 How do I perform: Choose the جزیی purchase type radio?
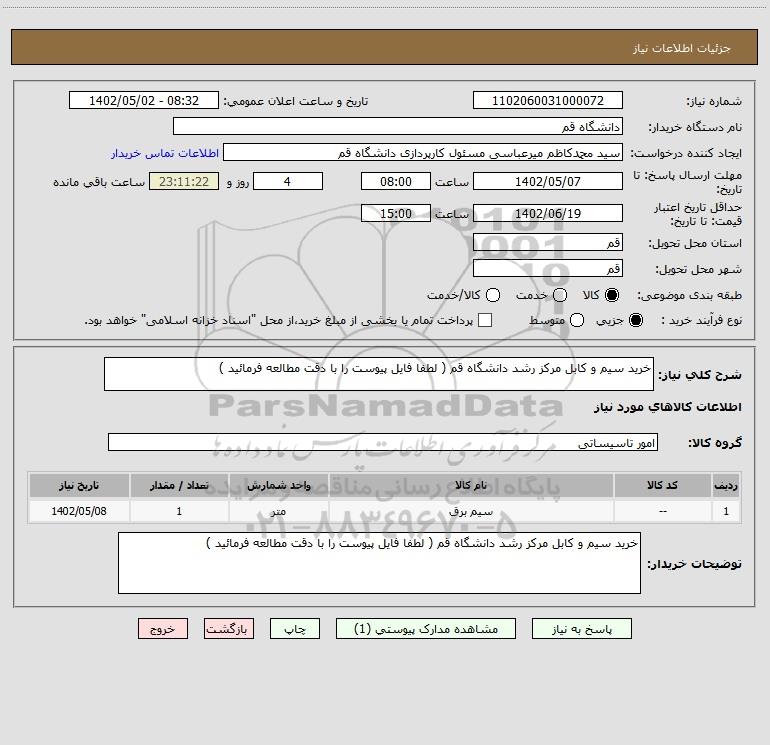click(636, 320)
